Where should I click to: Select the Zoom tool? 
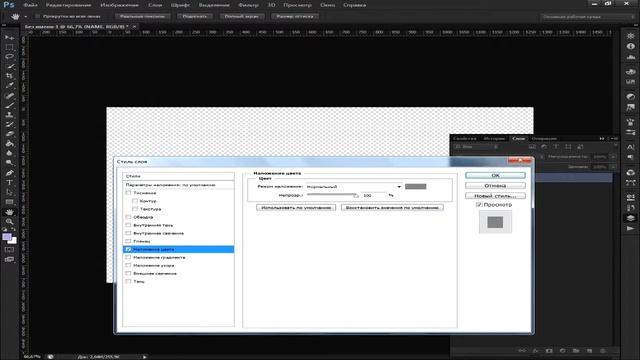pyautogui.click(x=9, y=222)
